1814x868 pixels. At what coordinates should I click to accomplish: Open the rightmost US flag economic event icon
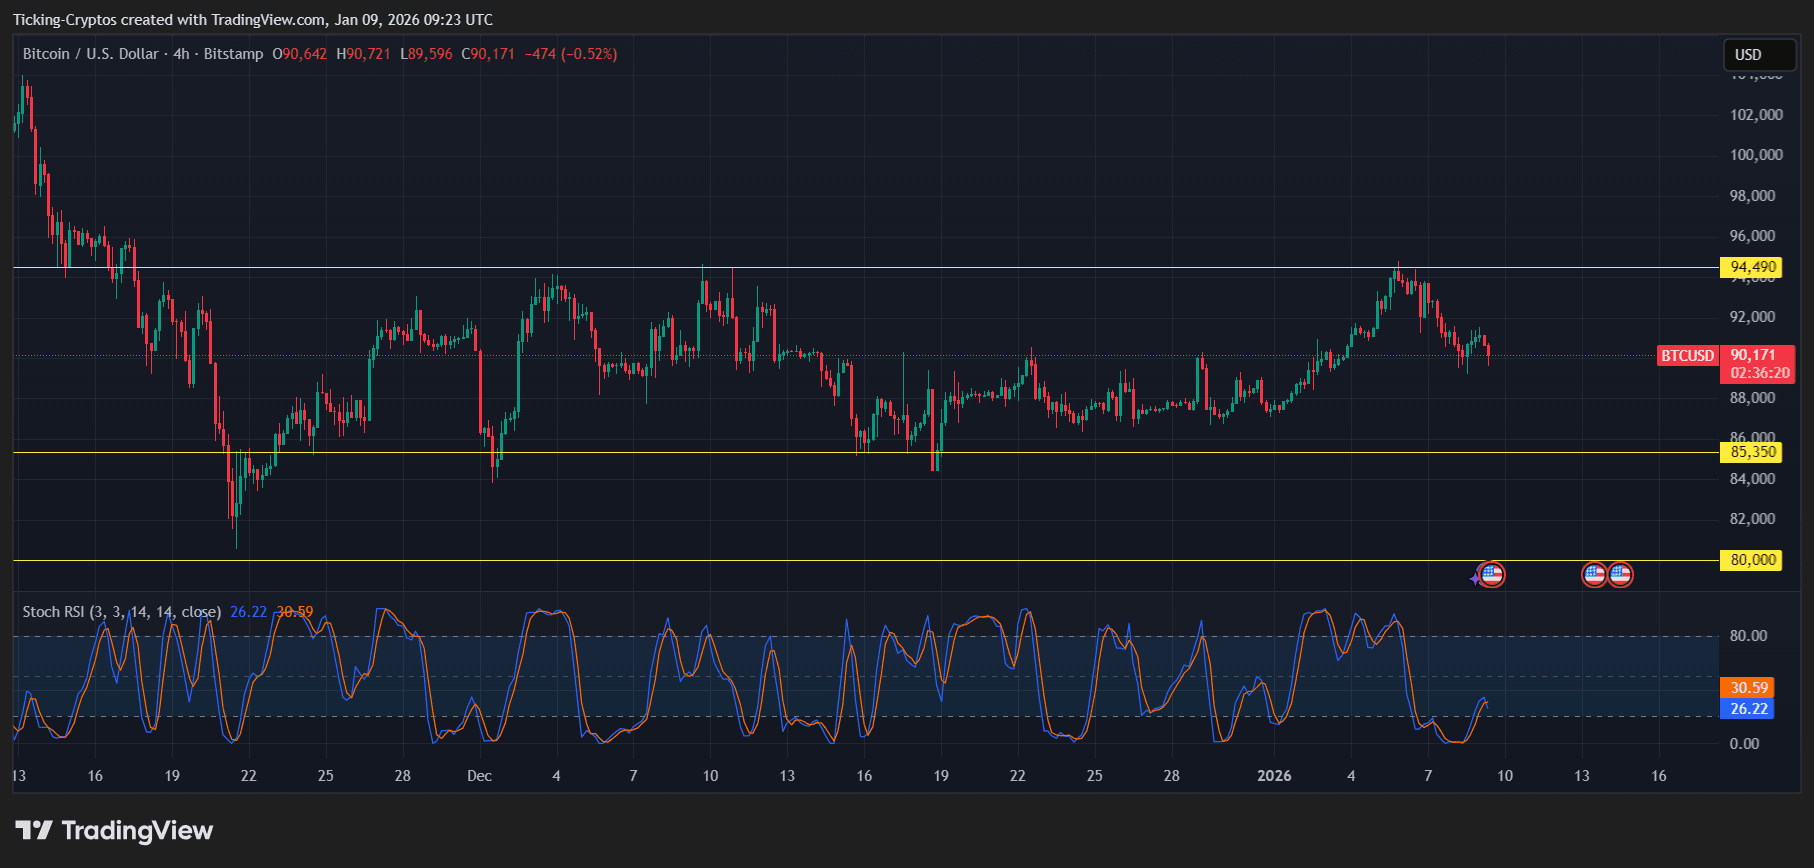(x=1620, y=575)
